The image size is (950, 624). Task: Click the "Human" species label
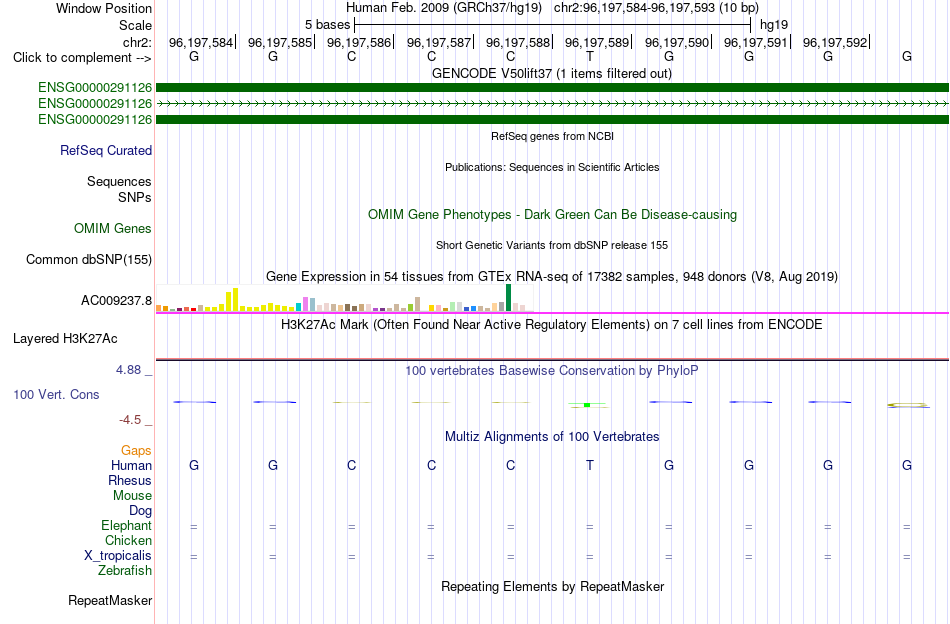click(x=131, y=465)
